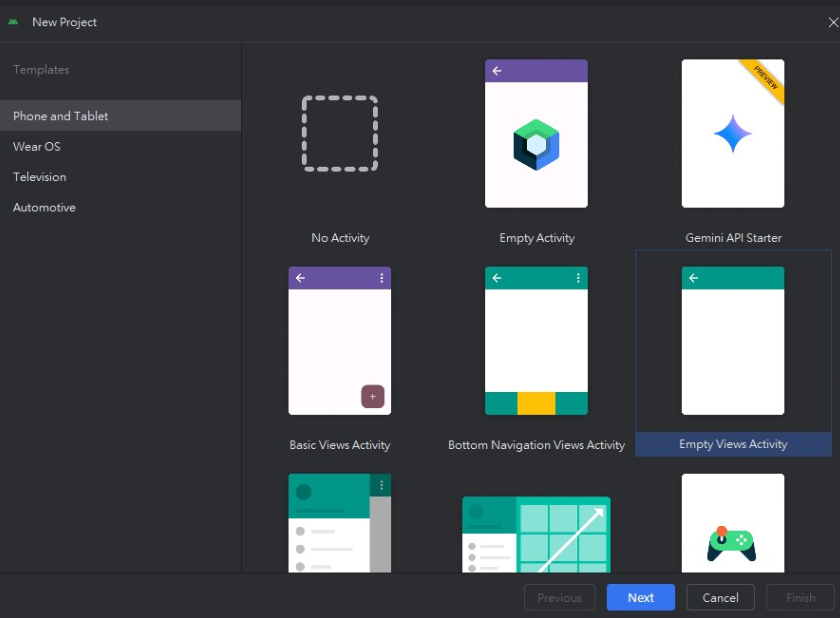Switch to Television templates
The height and width of the screenshot is (618, 840).
pos(121,177)
